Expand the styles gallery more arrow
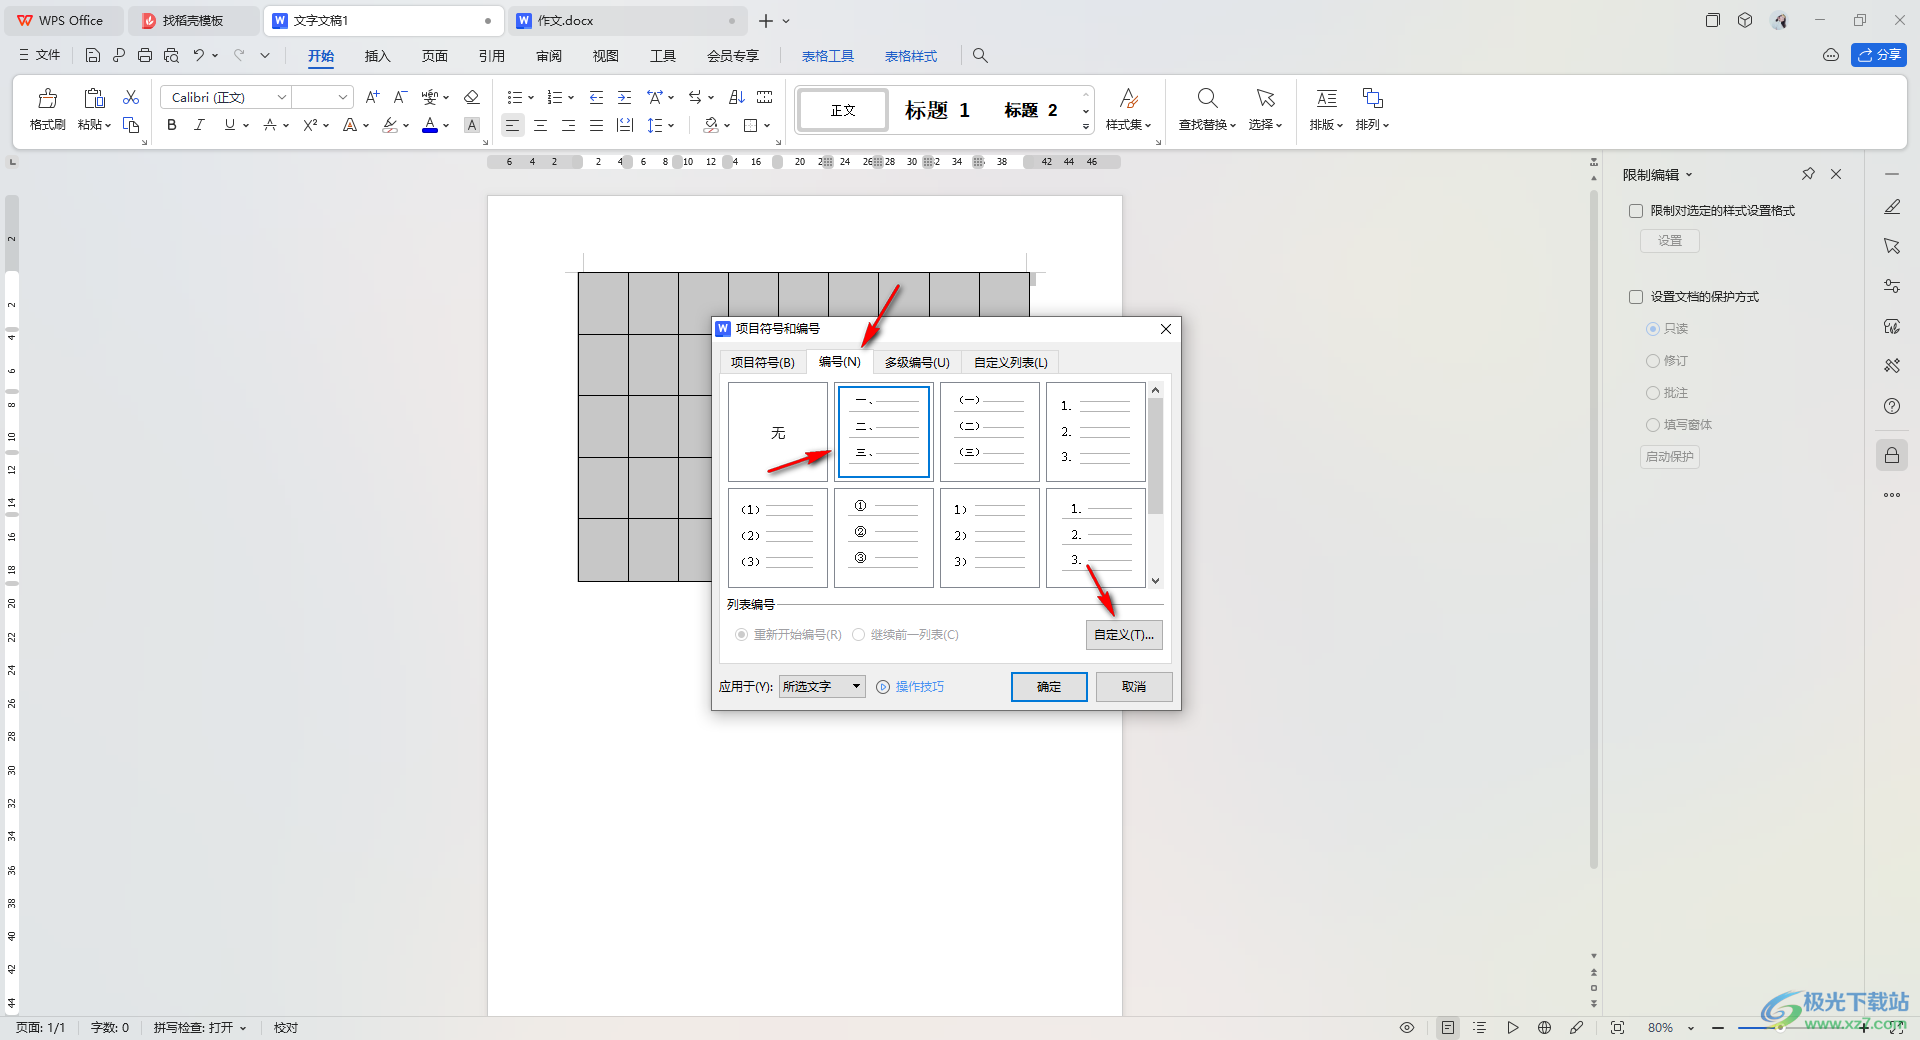The height and width of the screenshot is (1040, 1920). click(x=1086, y=127)
